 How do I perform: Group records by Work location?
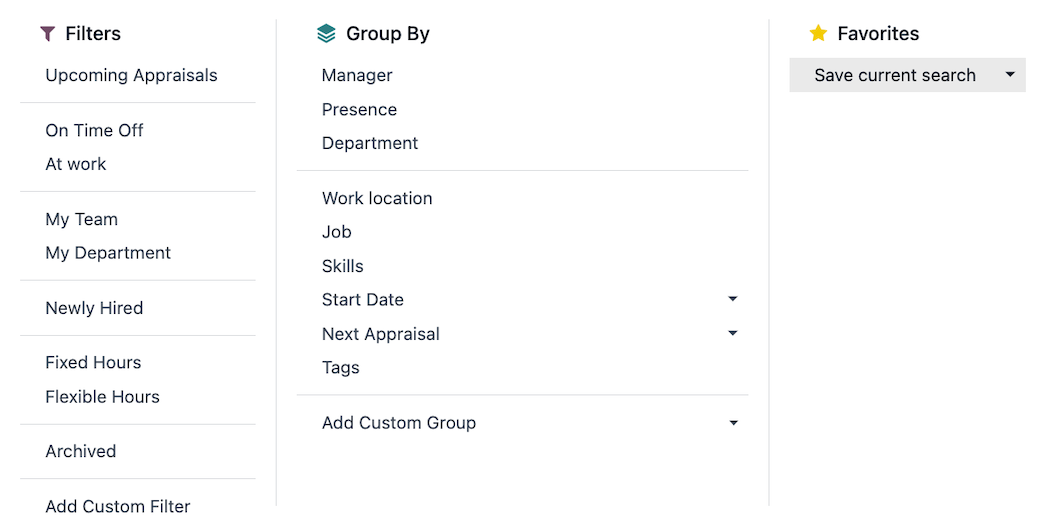click(377, 198)
